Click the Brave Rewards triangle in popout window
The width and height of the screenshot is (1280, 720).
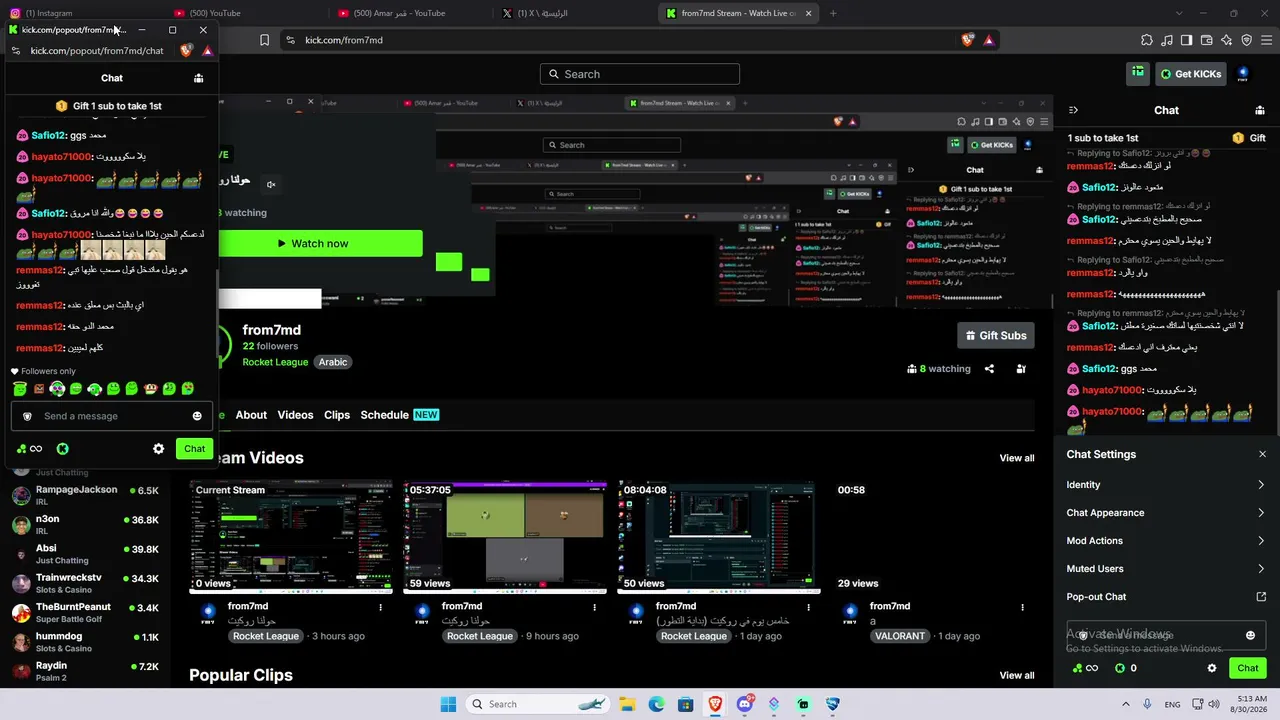(x=207, y=51)
